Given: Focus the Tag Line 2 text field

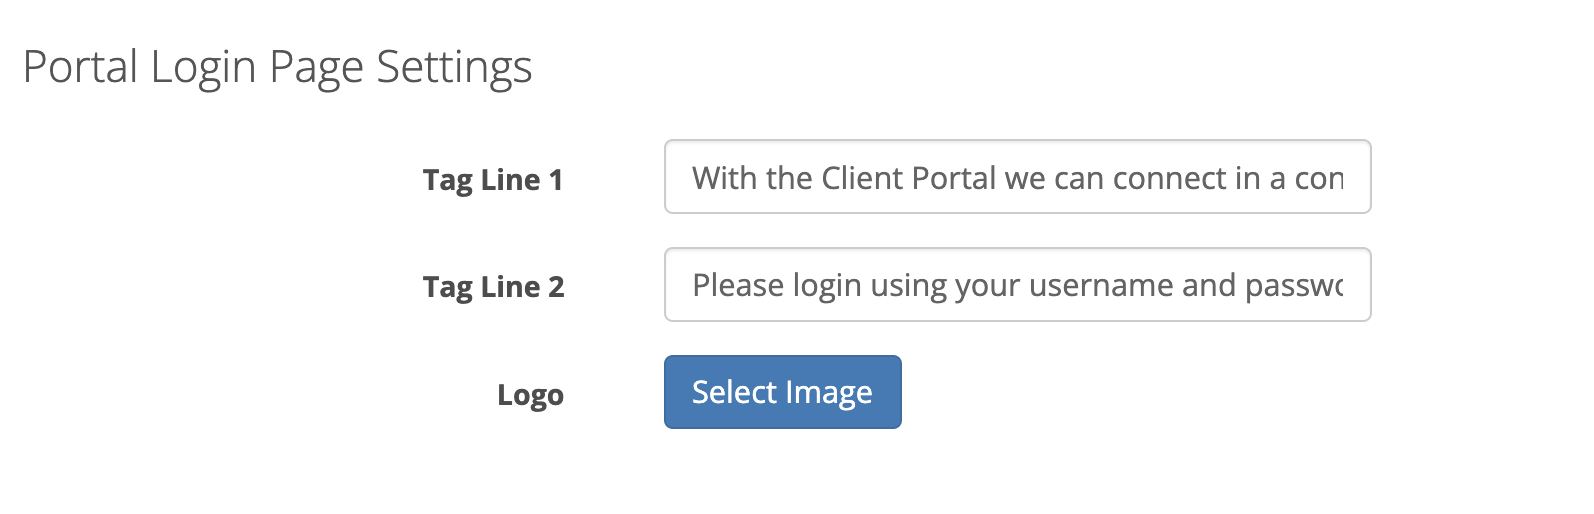Looking at the screenshot, I should (1017, 285).
